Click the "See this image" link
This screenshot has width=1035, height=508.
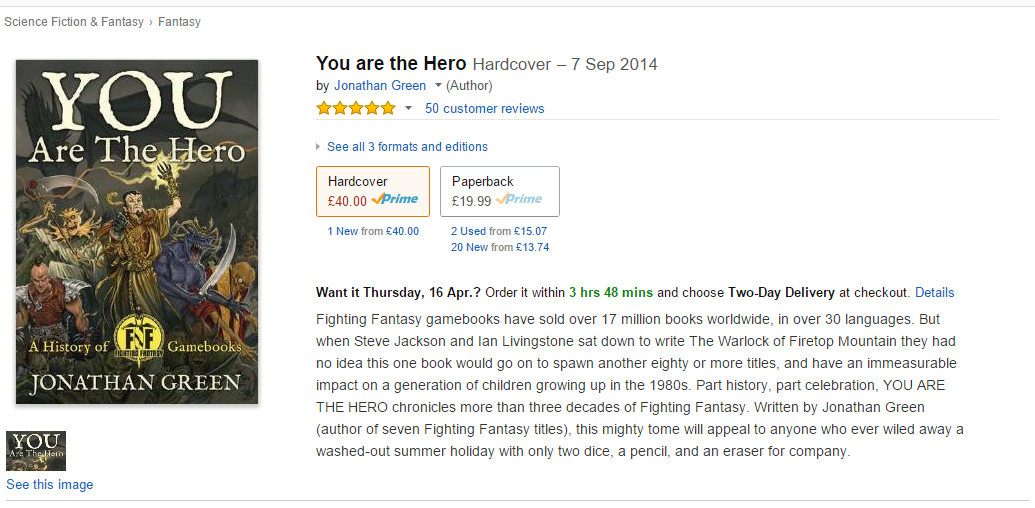[50, 485]
